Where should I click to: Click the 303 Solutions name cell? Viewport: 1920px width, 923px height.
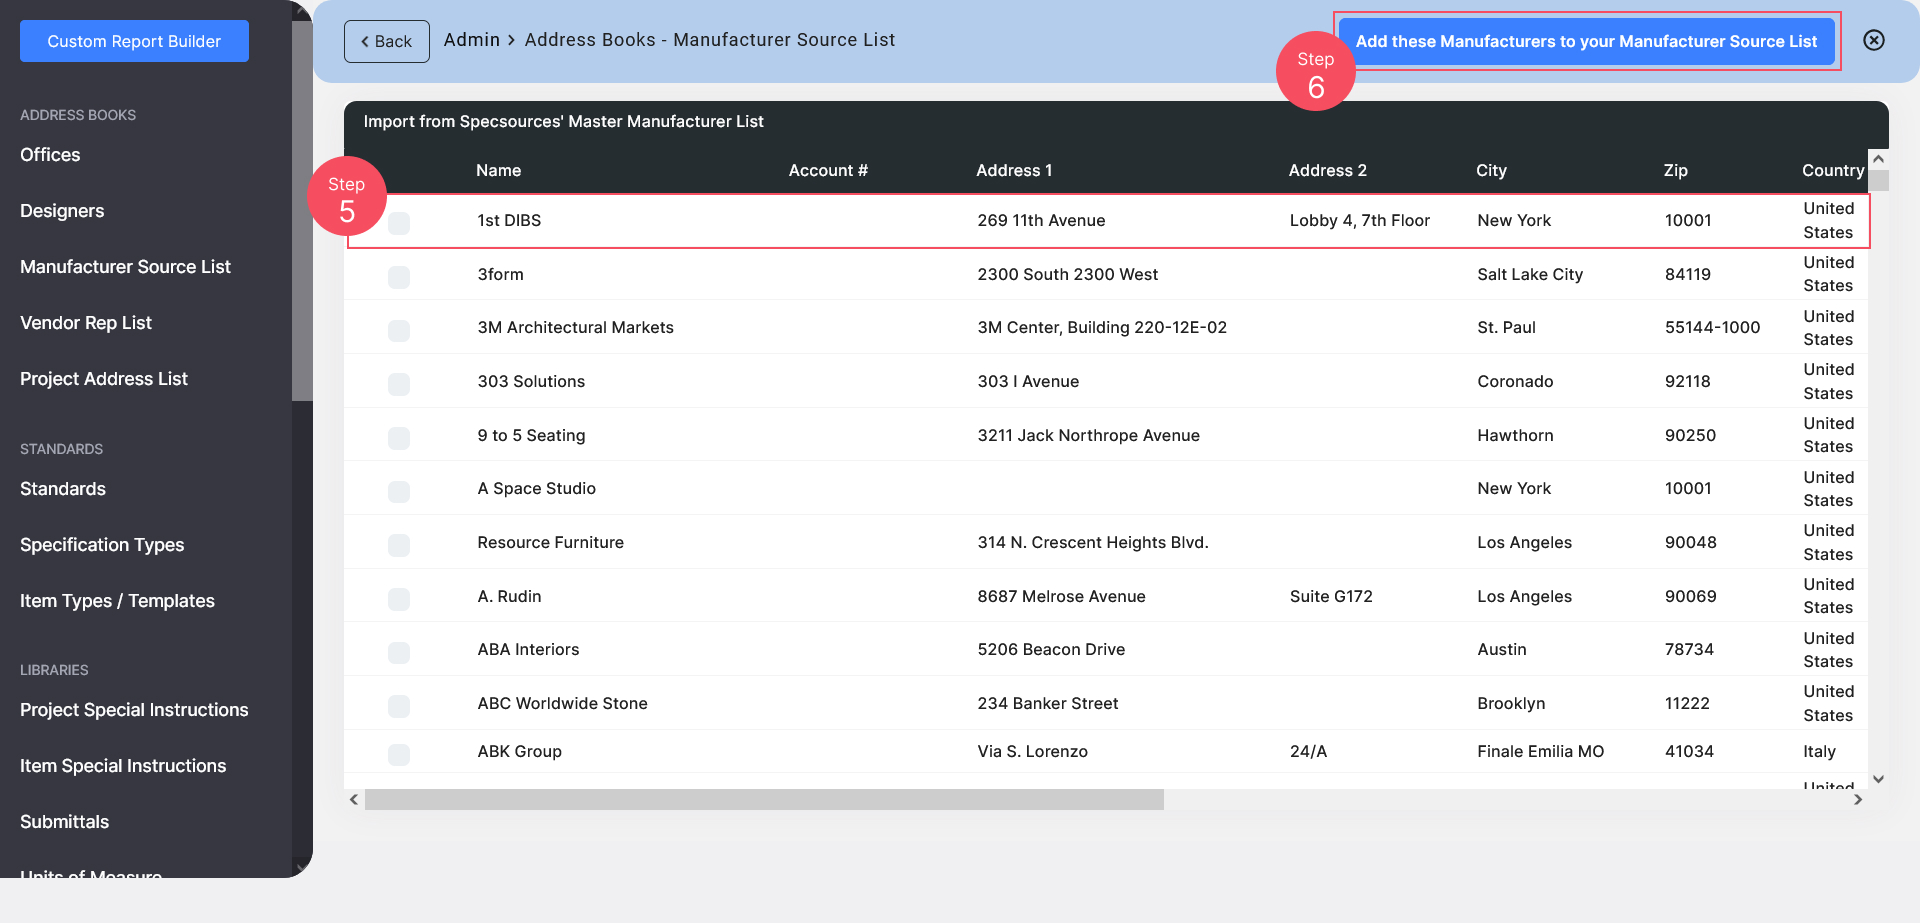pos(531,381)
